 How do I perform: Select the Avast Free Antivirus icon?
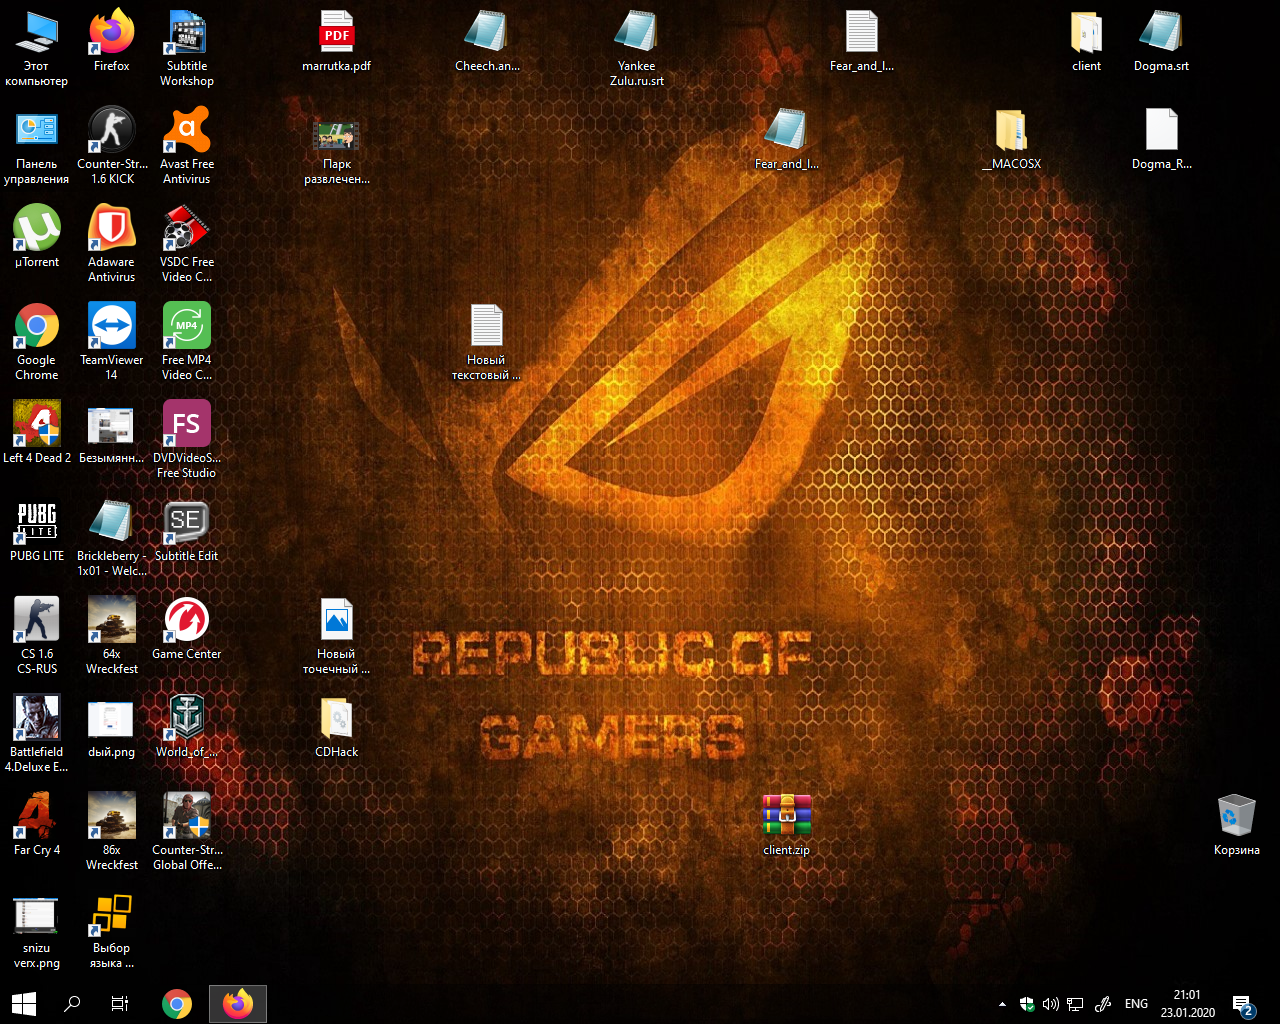[187, 145]
